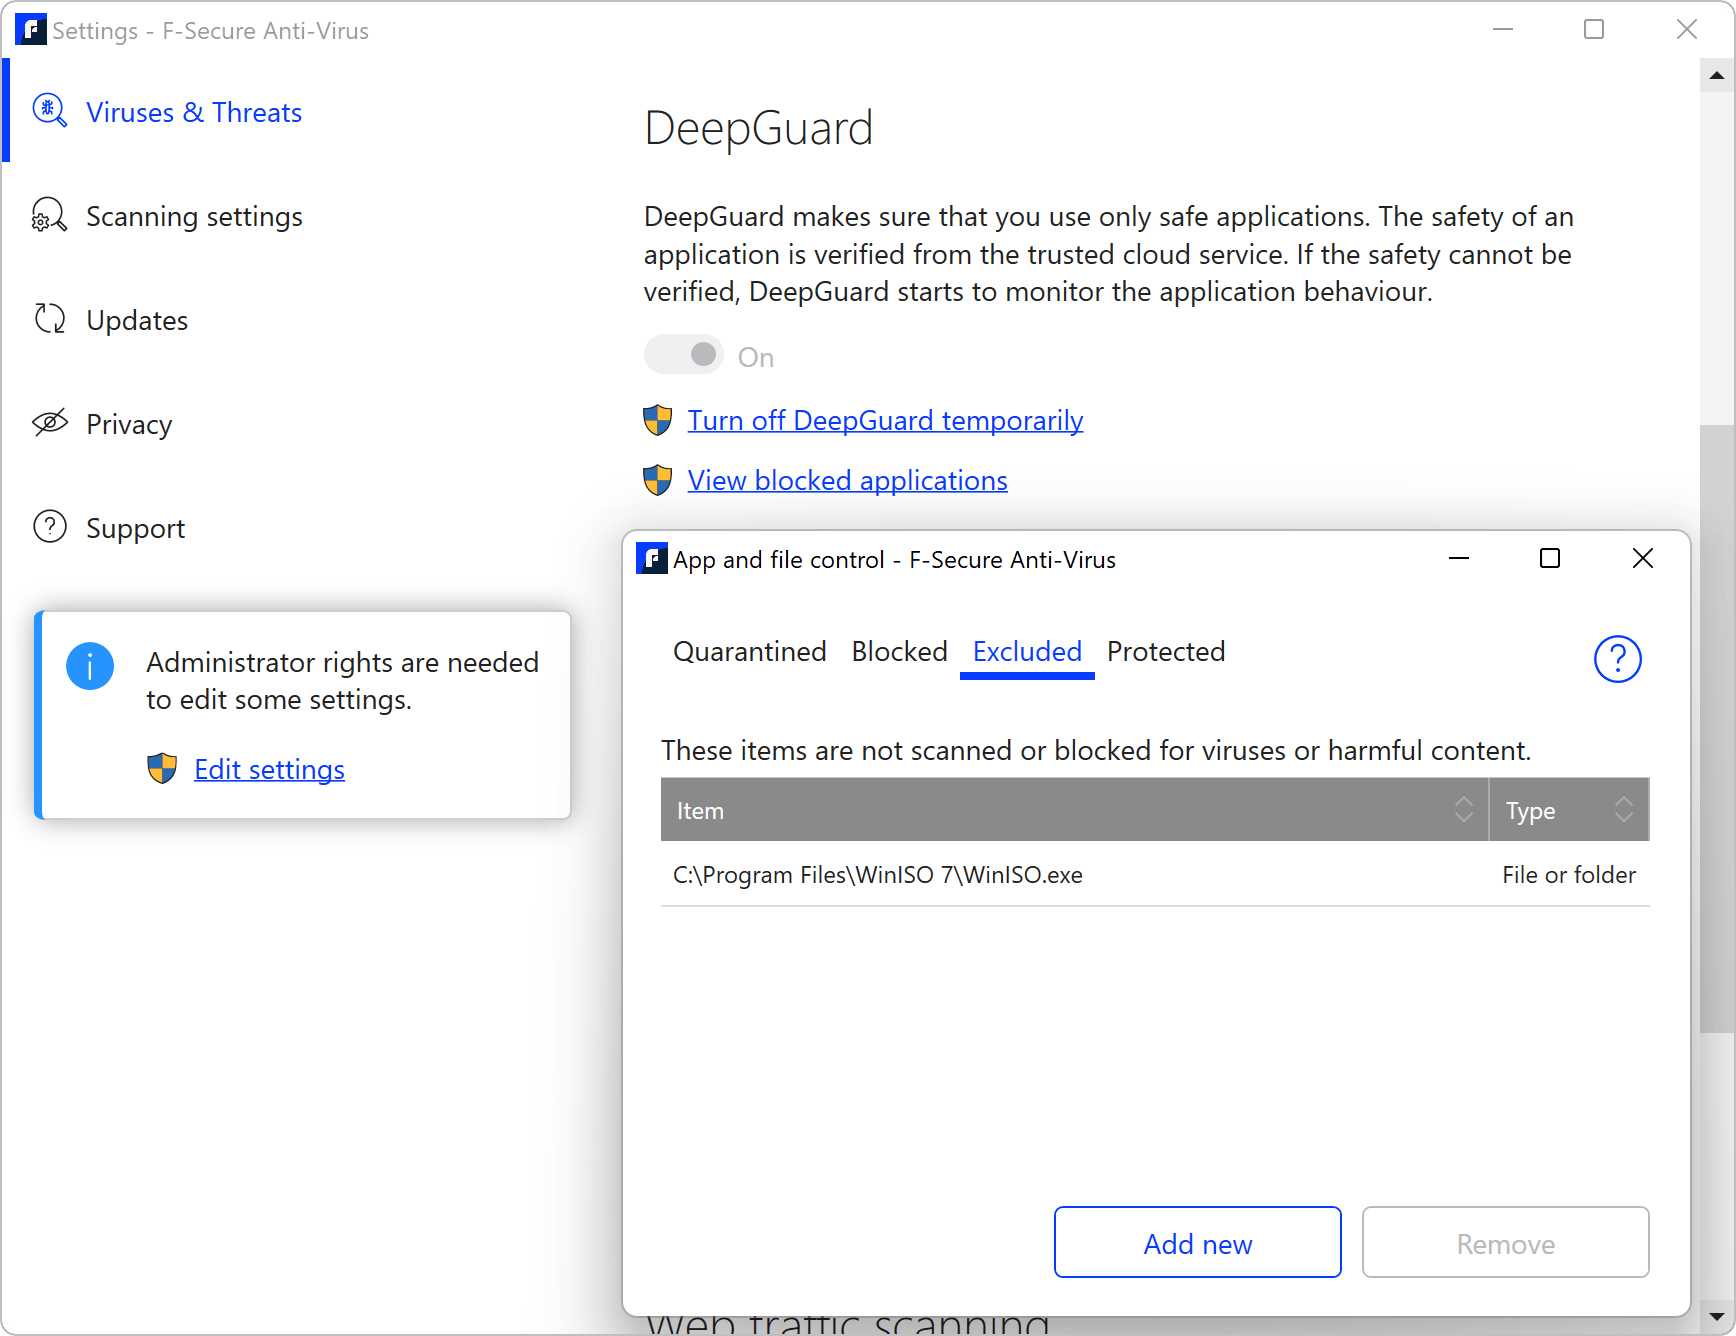This screenshot has width=1736, height=1336.
Task: View blocked applications
Action: click(x=846, y=480)
